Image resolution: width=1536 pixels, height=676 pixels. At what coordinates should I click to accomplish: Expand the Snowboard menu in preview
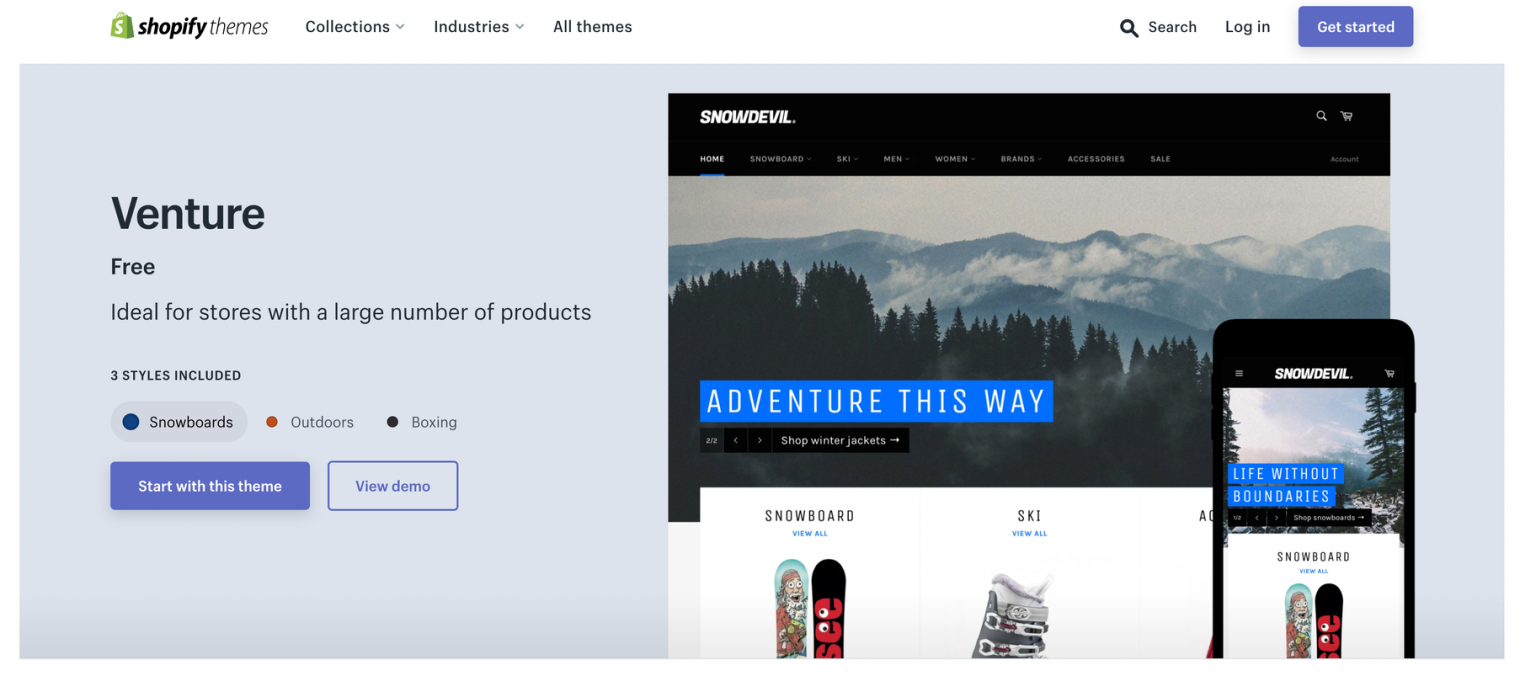pos(780,159)
